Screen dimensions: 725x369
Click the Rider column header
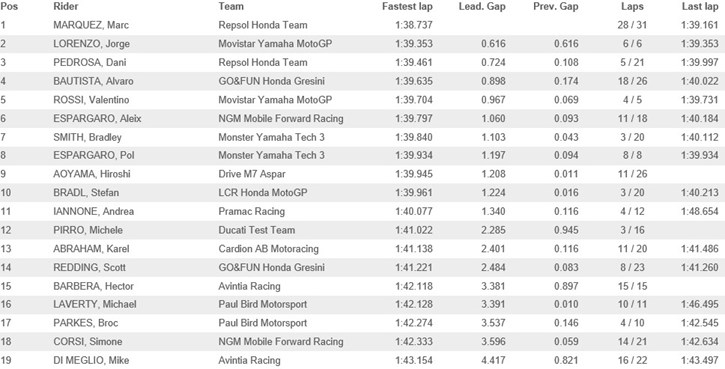[x=66, y=7]
